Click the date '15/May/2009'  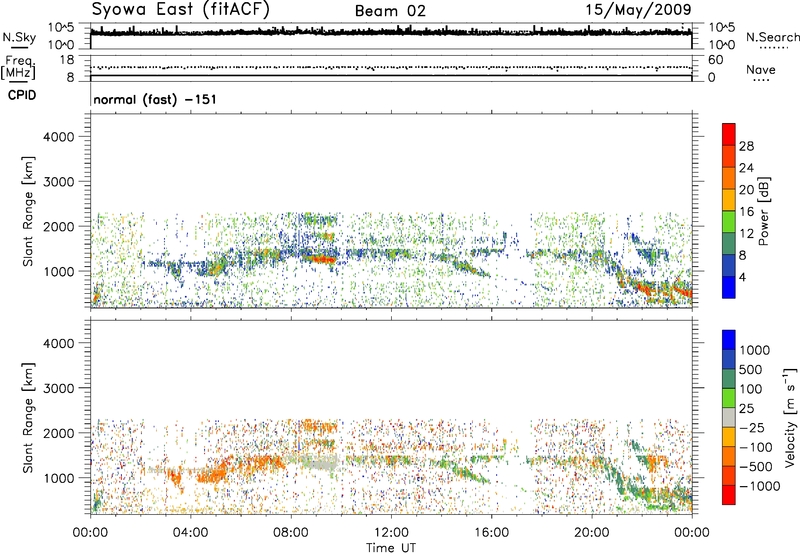point(638,10)
